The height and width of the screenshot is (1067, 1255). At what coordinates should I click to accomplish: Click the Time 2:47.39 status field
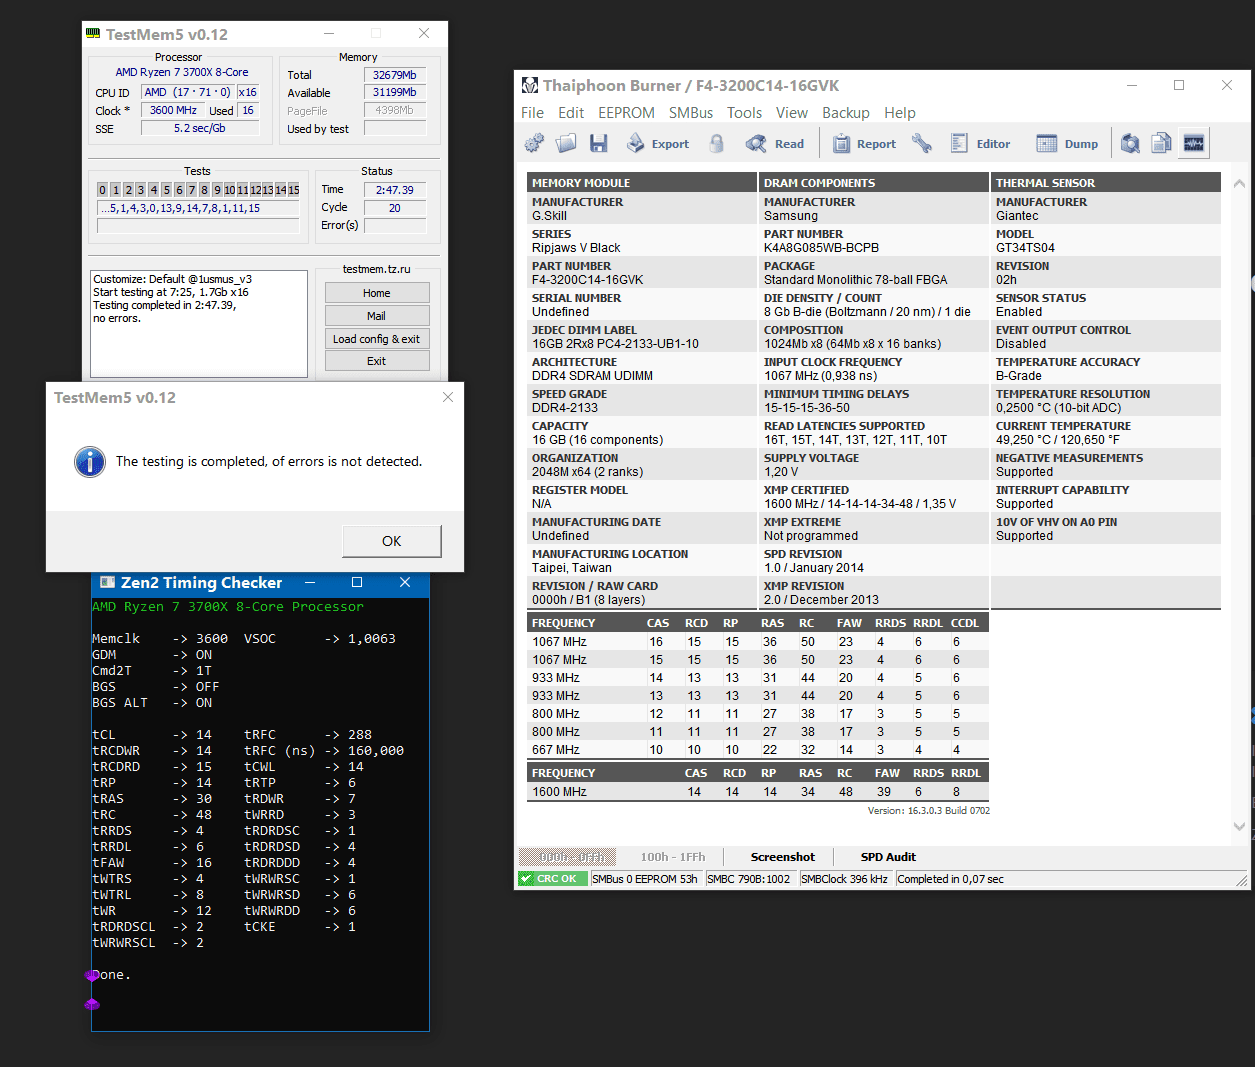click(x=395, y=190)
